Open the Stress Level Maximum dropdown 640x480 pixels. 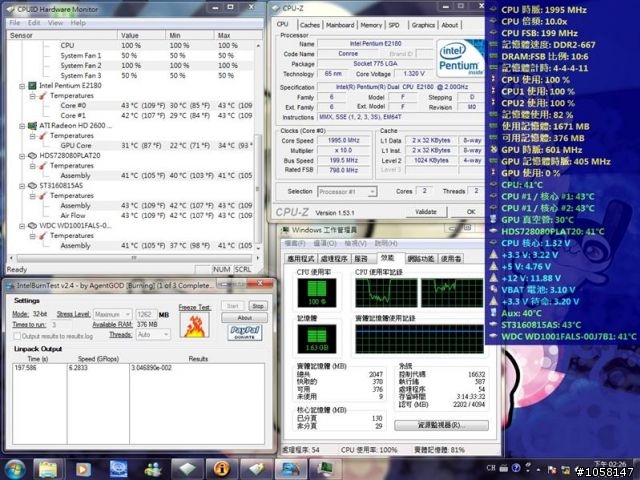point(113,314)
